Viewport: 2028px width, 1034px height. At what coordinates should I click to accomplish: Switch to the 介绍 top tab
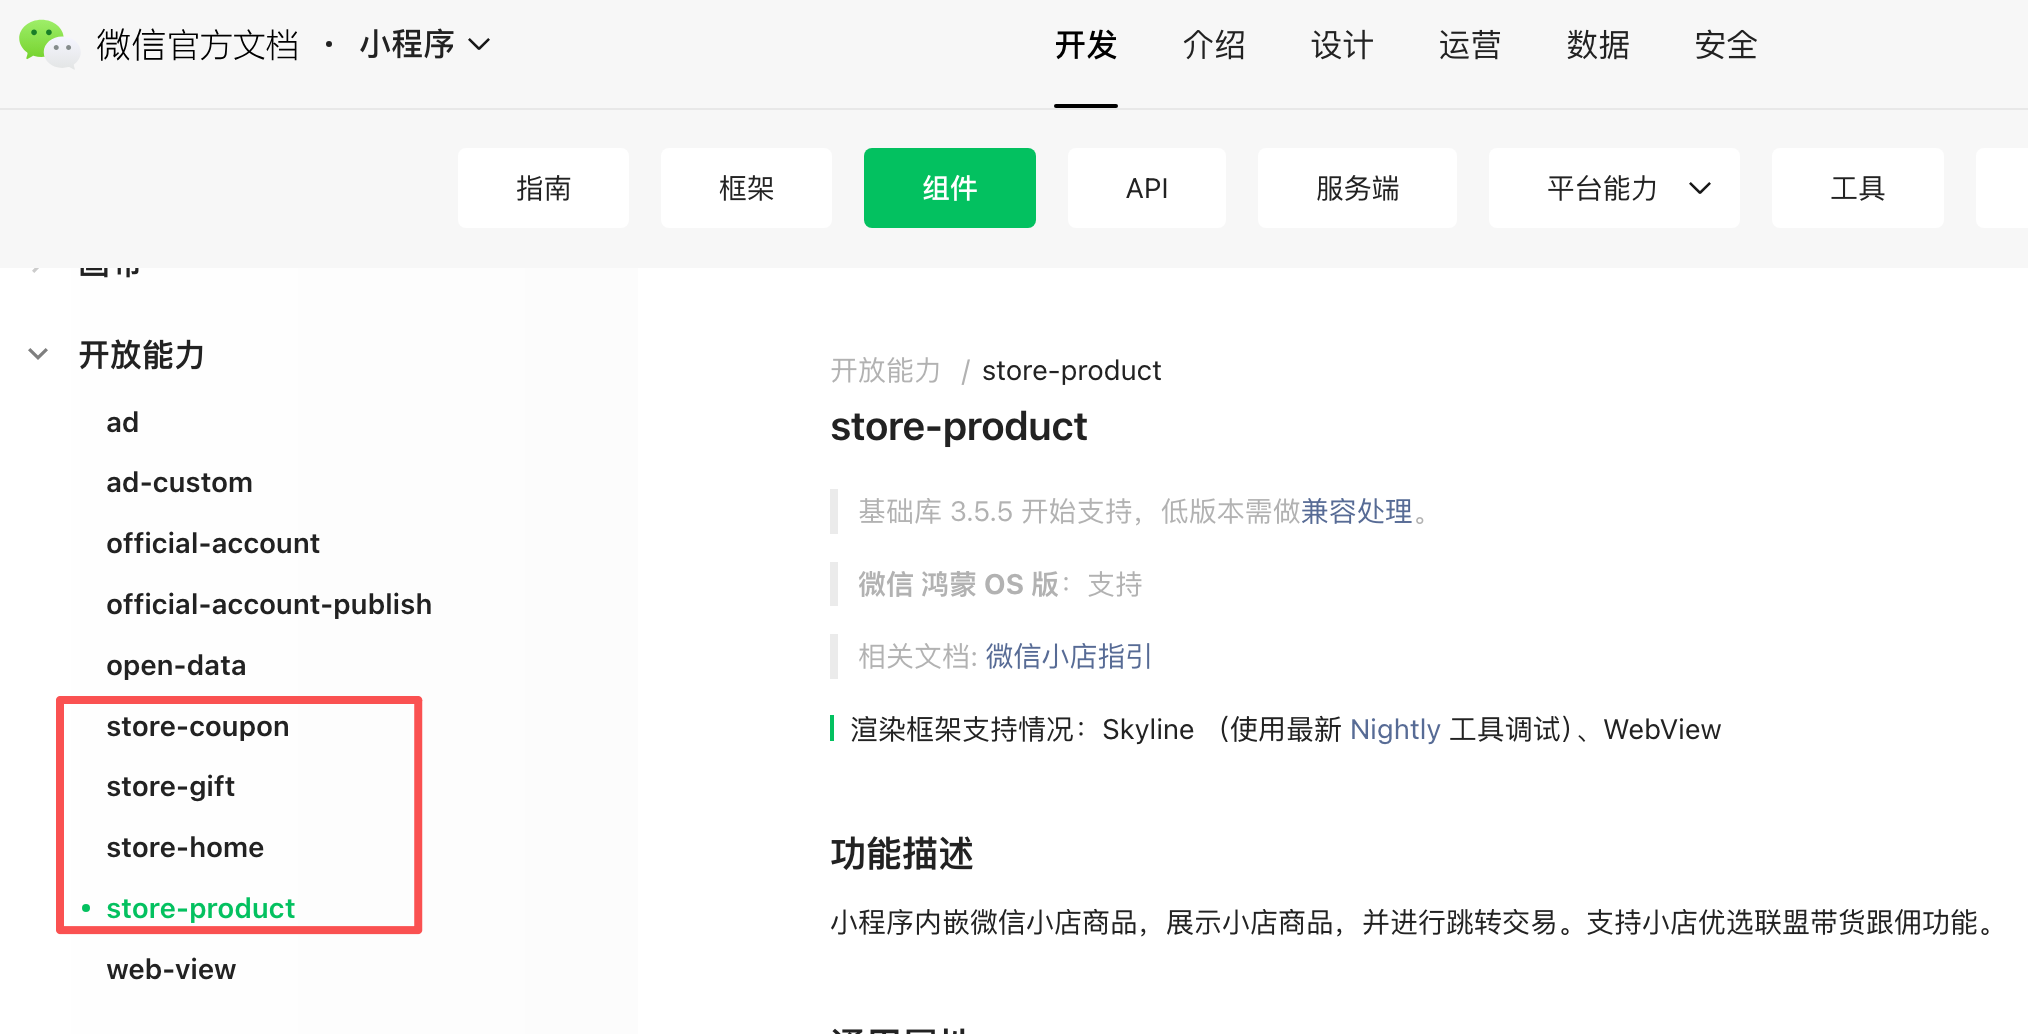[1214, 45]
